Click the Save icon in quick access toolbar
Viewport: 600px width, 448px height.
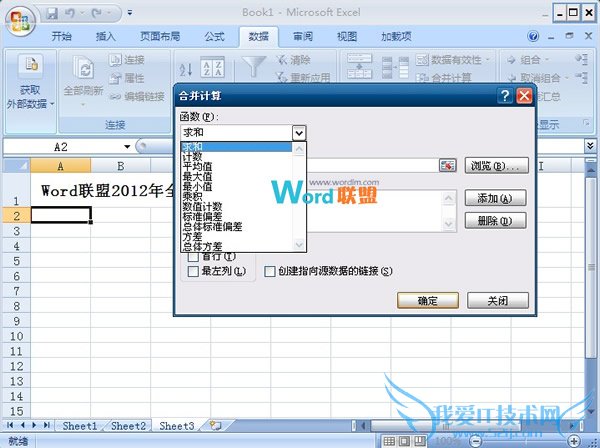pyautogui.click(x=52, y=14)
